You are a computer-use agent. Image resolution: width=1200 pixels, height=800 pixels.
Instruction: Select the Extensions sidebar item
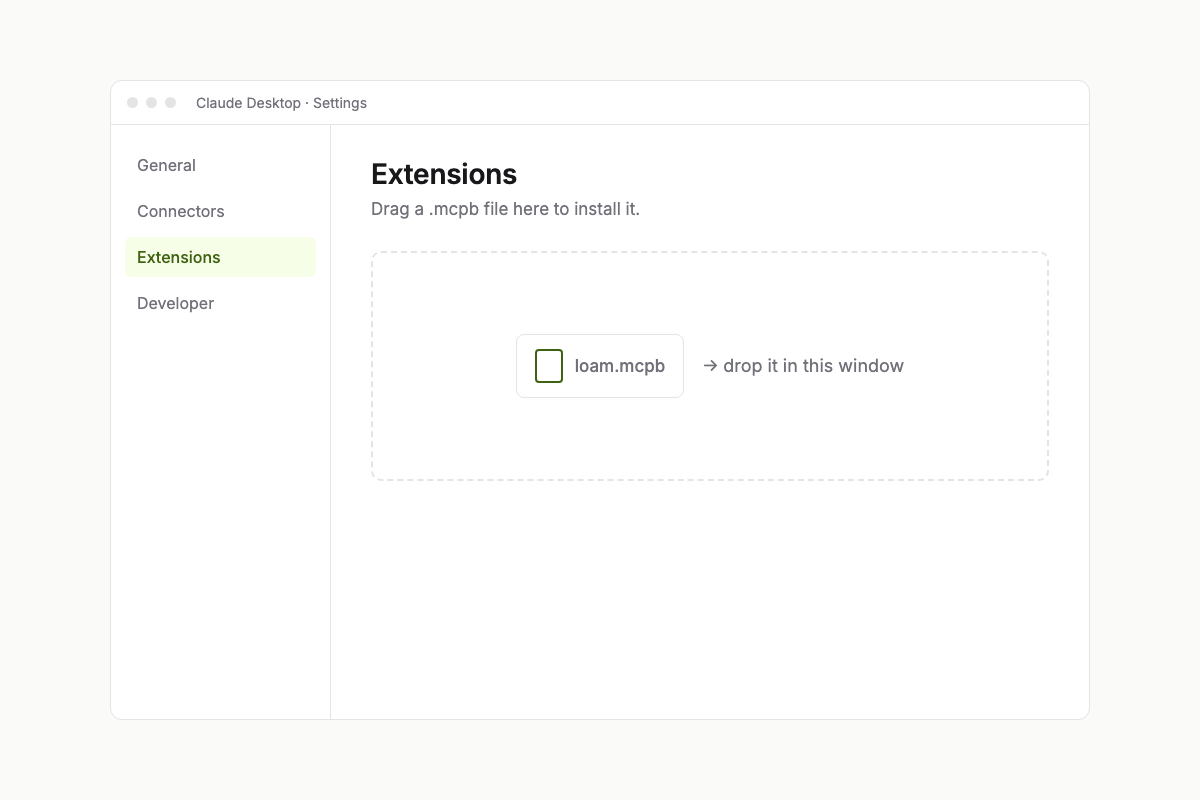coord(220,257)
